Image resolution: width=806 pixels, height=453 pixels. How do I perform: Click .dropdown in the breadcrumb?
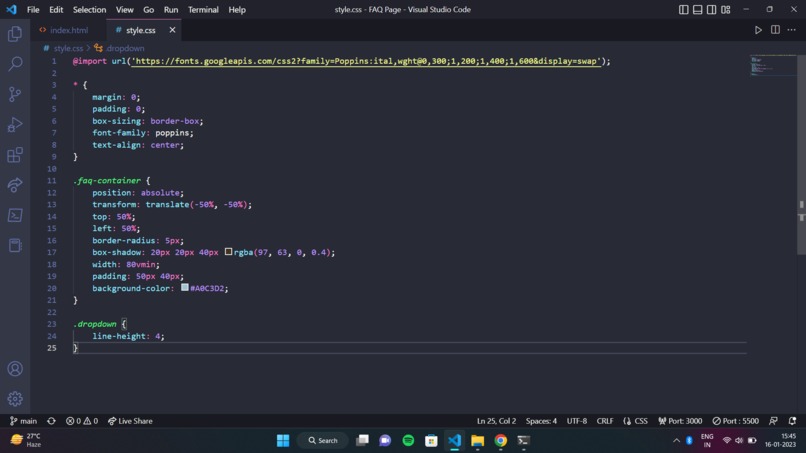124,48
